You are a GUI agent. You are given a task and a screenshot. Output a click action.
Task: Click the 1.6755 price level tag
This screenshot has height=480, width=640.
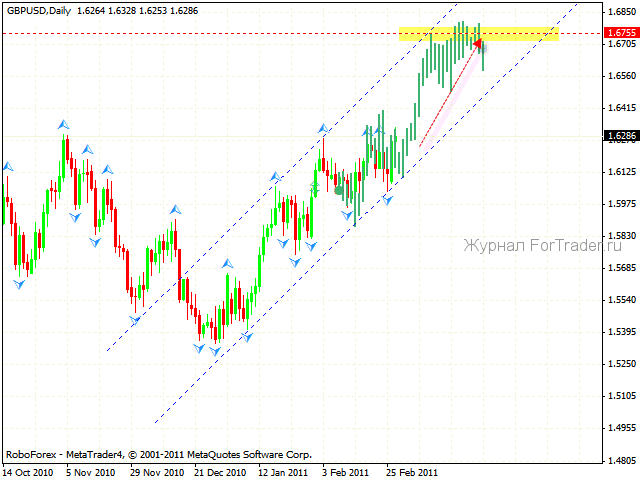[620, 33]
